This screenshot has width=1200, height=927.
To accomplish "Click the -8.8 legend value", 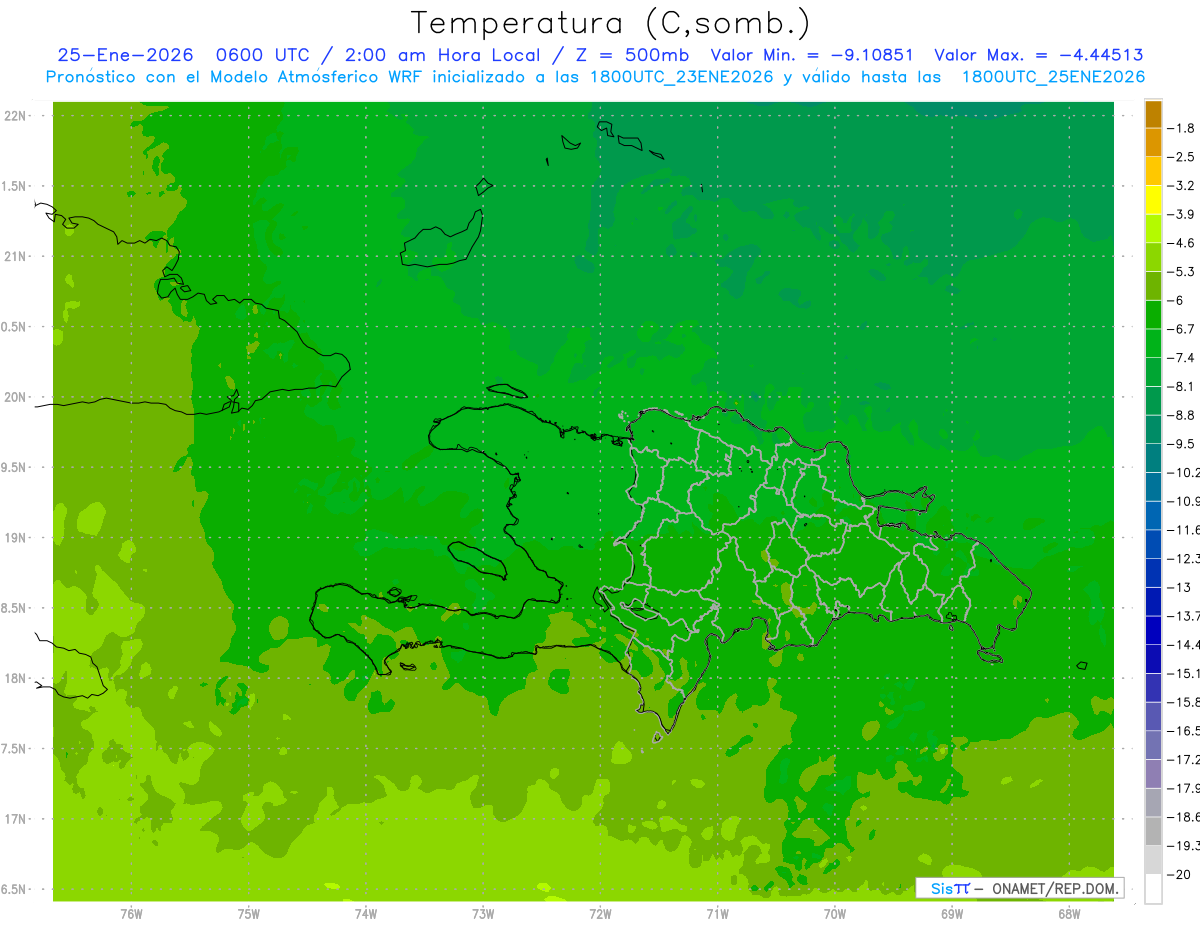I will tap(1181, 415).
